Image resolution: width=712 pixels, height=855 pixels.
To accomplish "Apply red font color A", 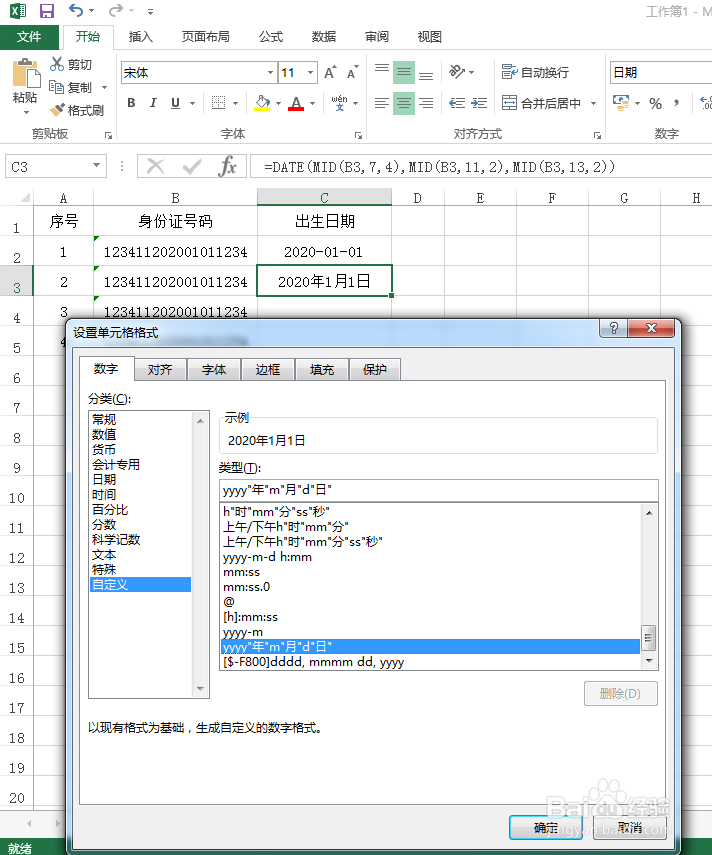I will click(296, 103).
